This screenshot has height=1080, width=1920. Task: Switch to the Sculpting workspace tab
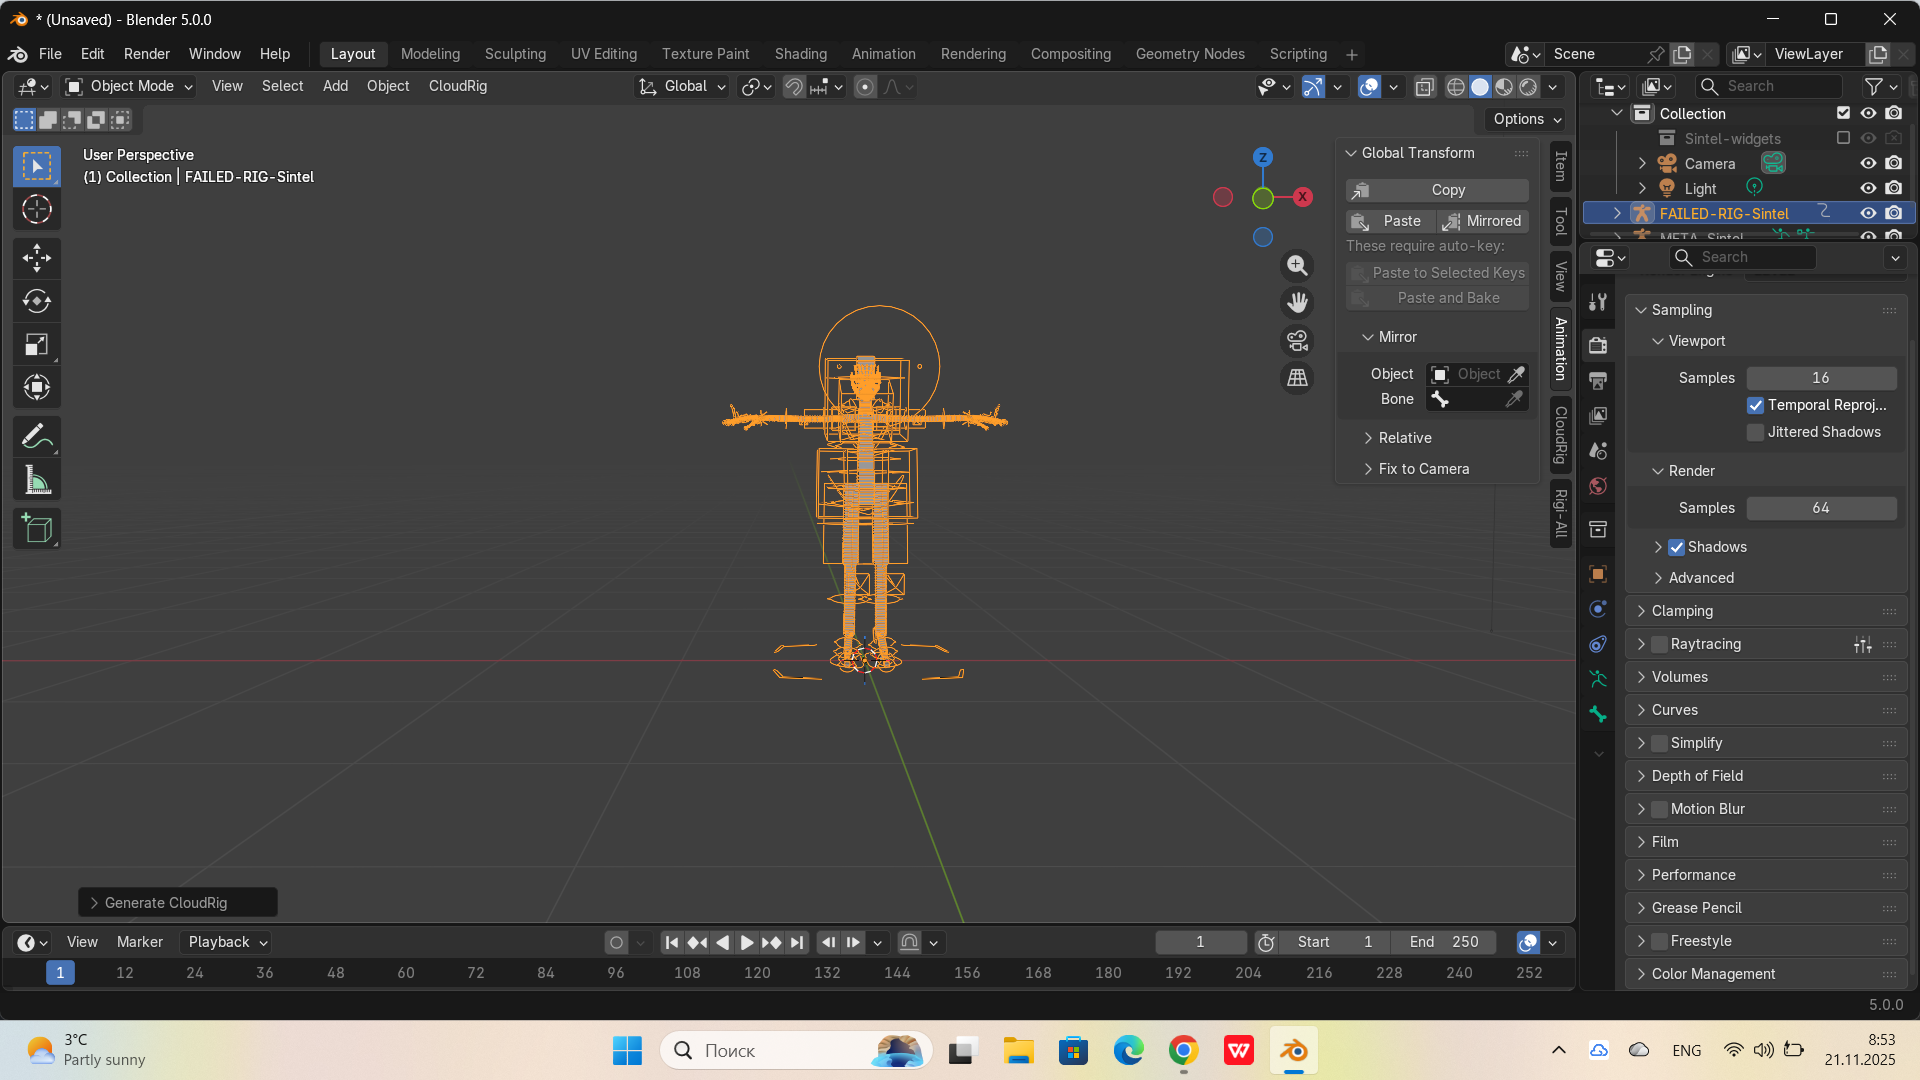(x=515, y=54)
